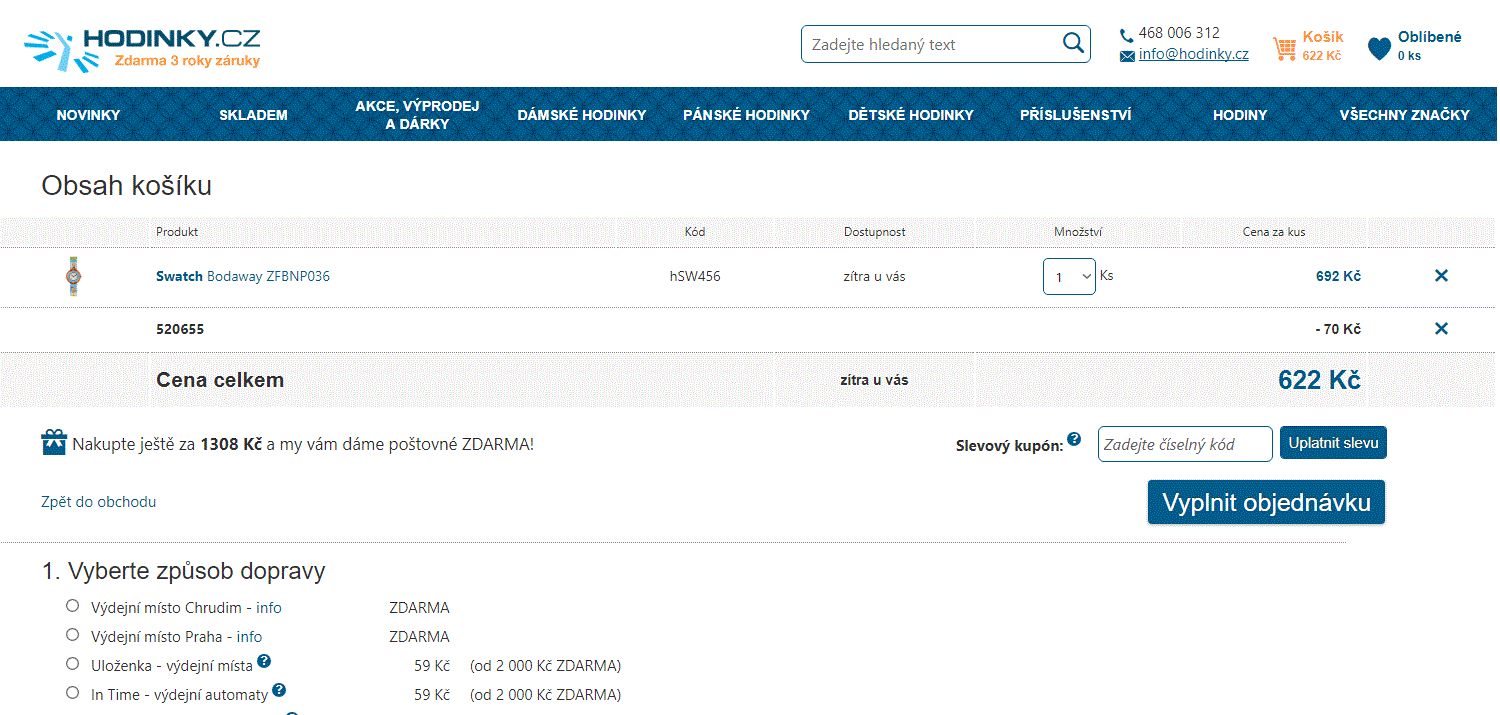Click help icon next to Uloženka

click(x=264, y=661)
